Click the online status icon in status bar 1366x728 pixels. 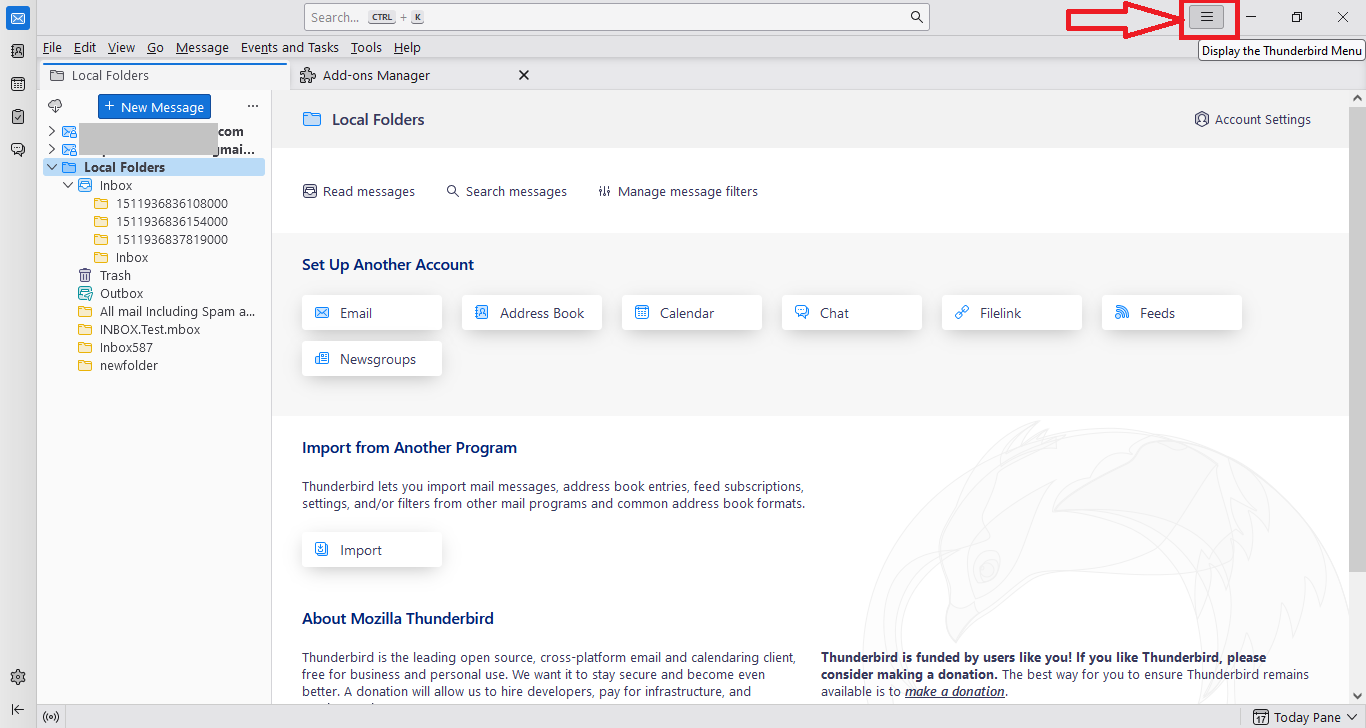51,717
